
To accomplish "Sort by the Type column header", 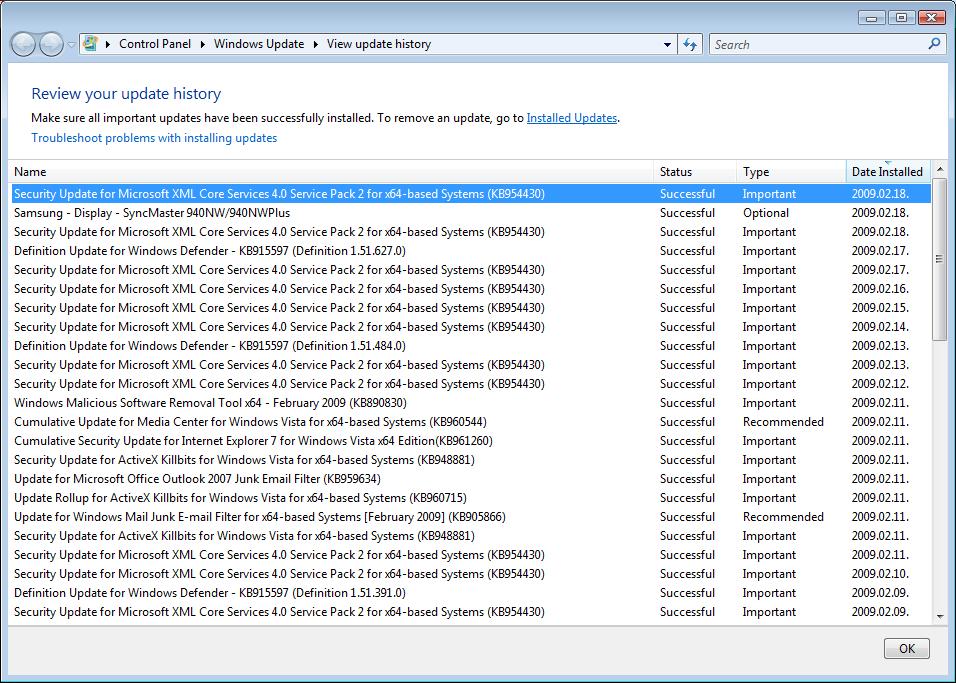I will point(791,172).
